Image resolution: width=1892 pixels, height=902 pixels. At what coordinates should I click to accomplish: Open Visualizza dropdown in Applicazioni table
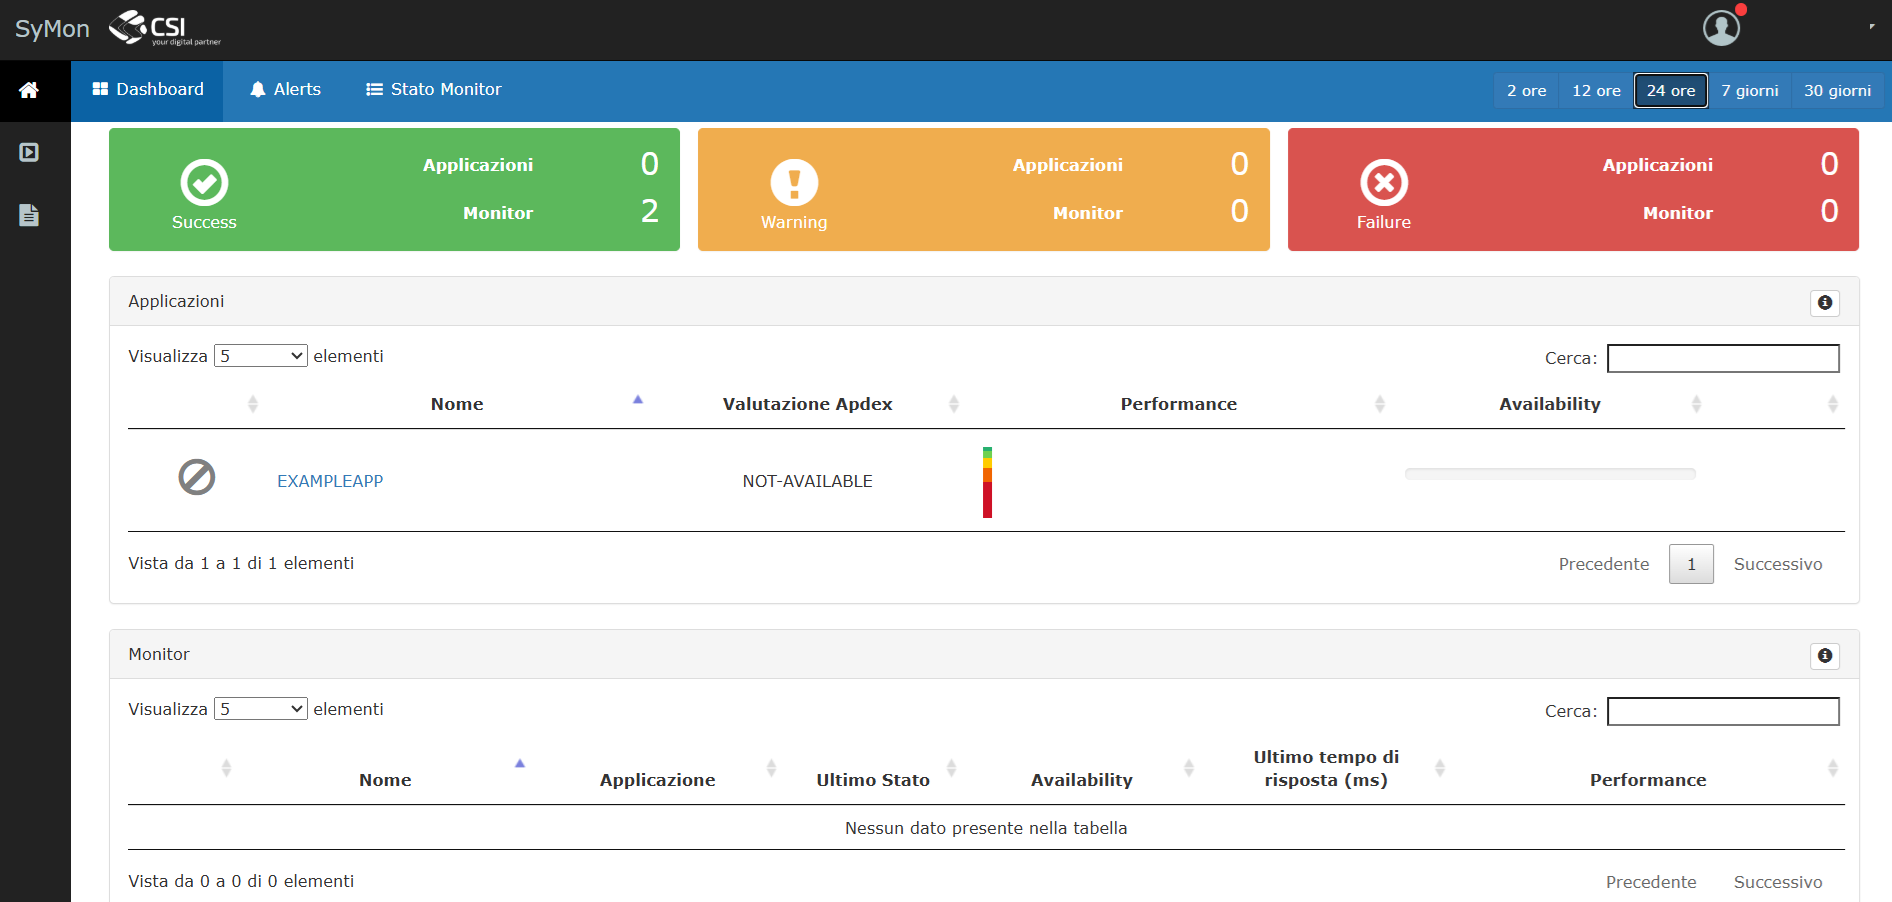click(261, 356)
